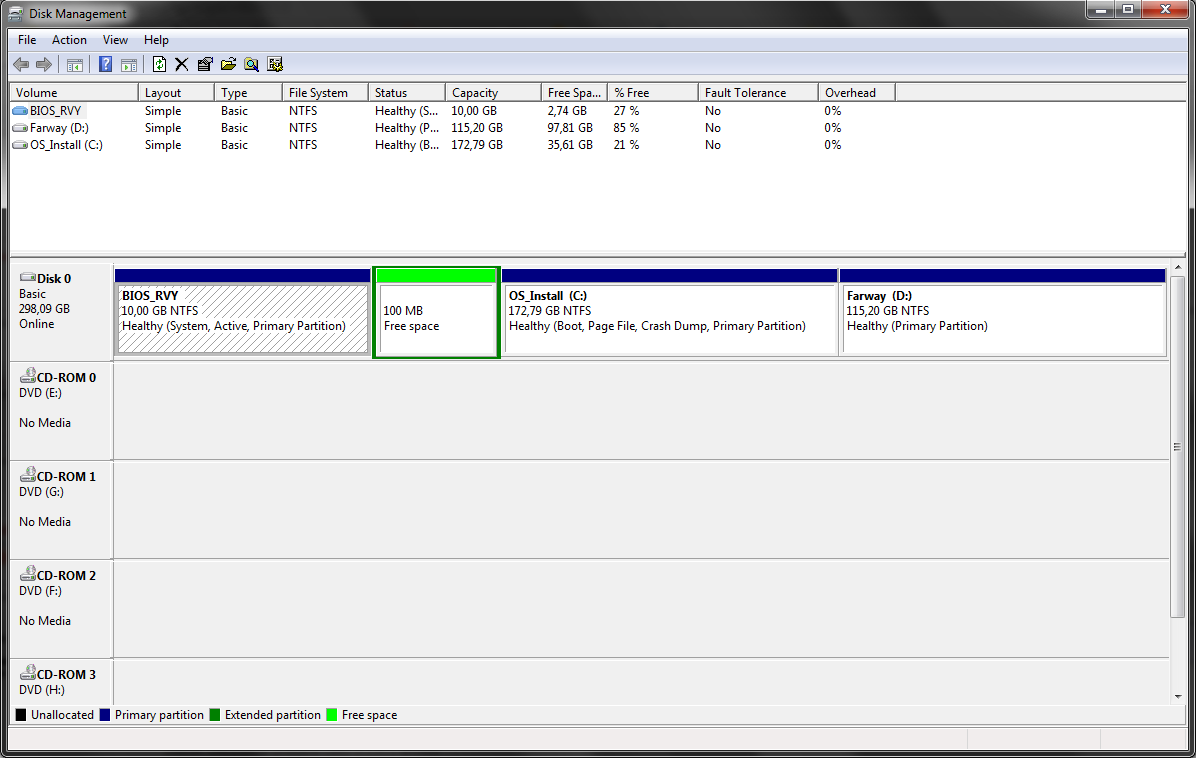
Task: Select the 100 MB Free space block
Action: pos(436,311)
